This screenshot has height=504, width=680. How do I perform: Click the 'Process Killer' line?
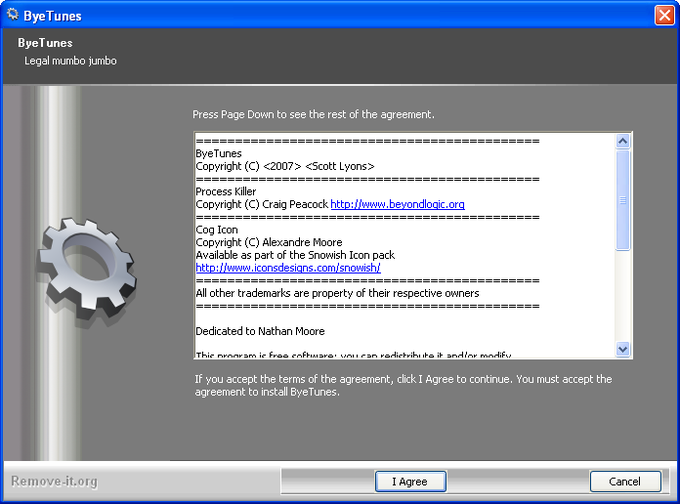[226, 191]
